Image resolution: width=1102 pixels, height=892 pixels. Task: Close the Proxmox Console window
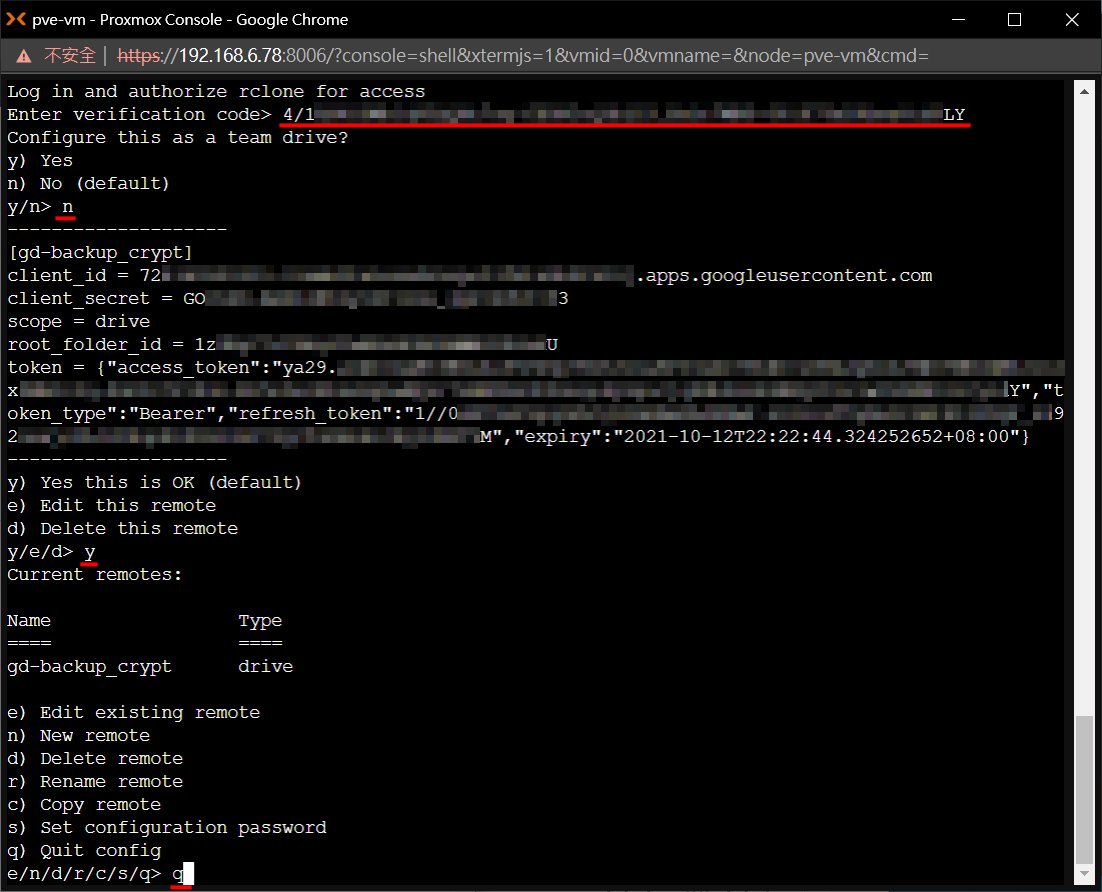tap(1069, 19)
